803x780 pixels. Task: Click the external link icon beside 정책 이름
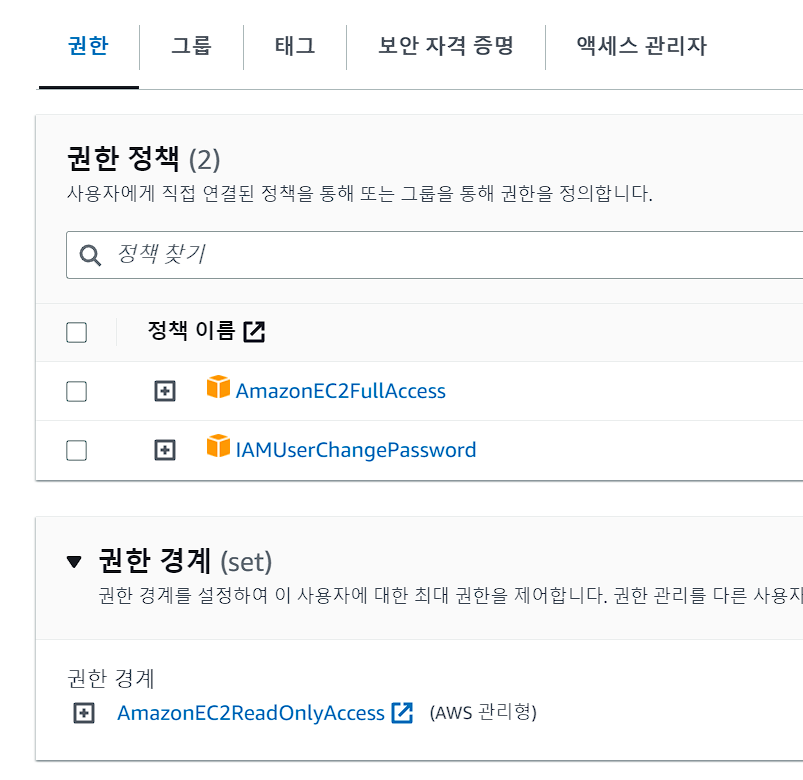coord(254,331)
